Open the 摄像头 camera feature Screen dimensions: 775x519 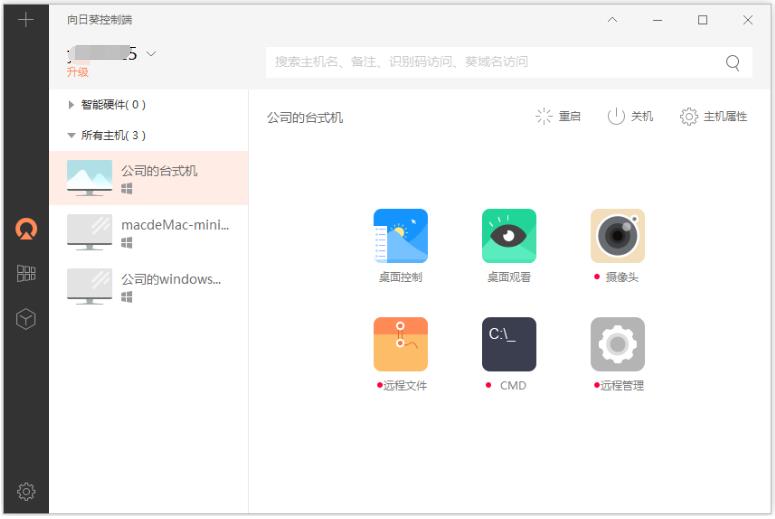pyautogui.click(x=617, y=246)
